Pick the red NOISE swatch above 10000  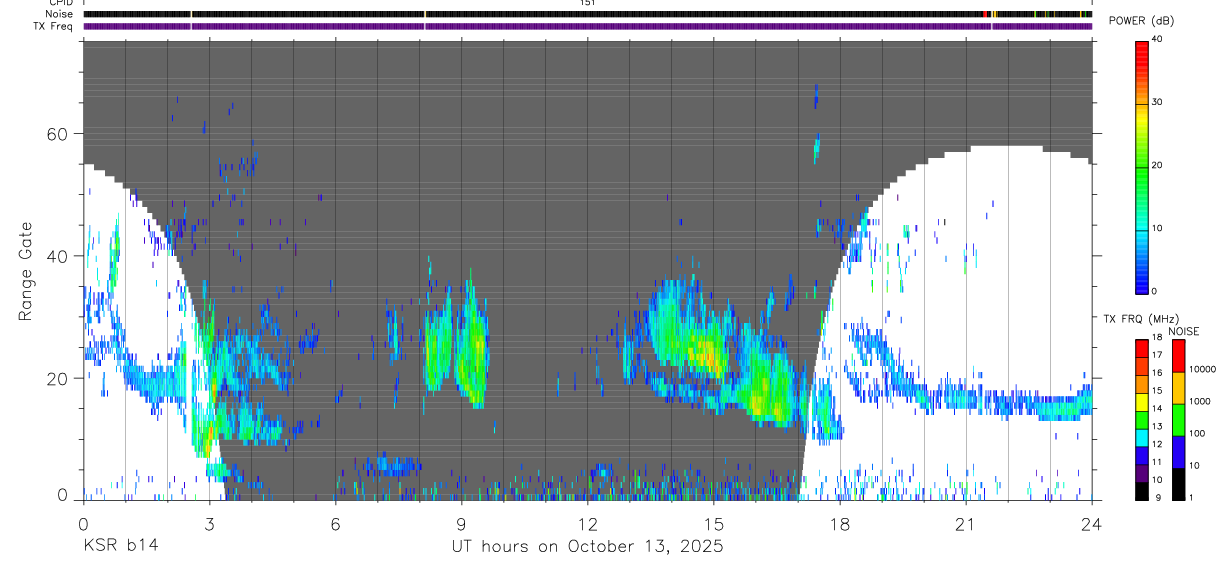1178,355
